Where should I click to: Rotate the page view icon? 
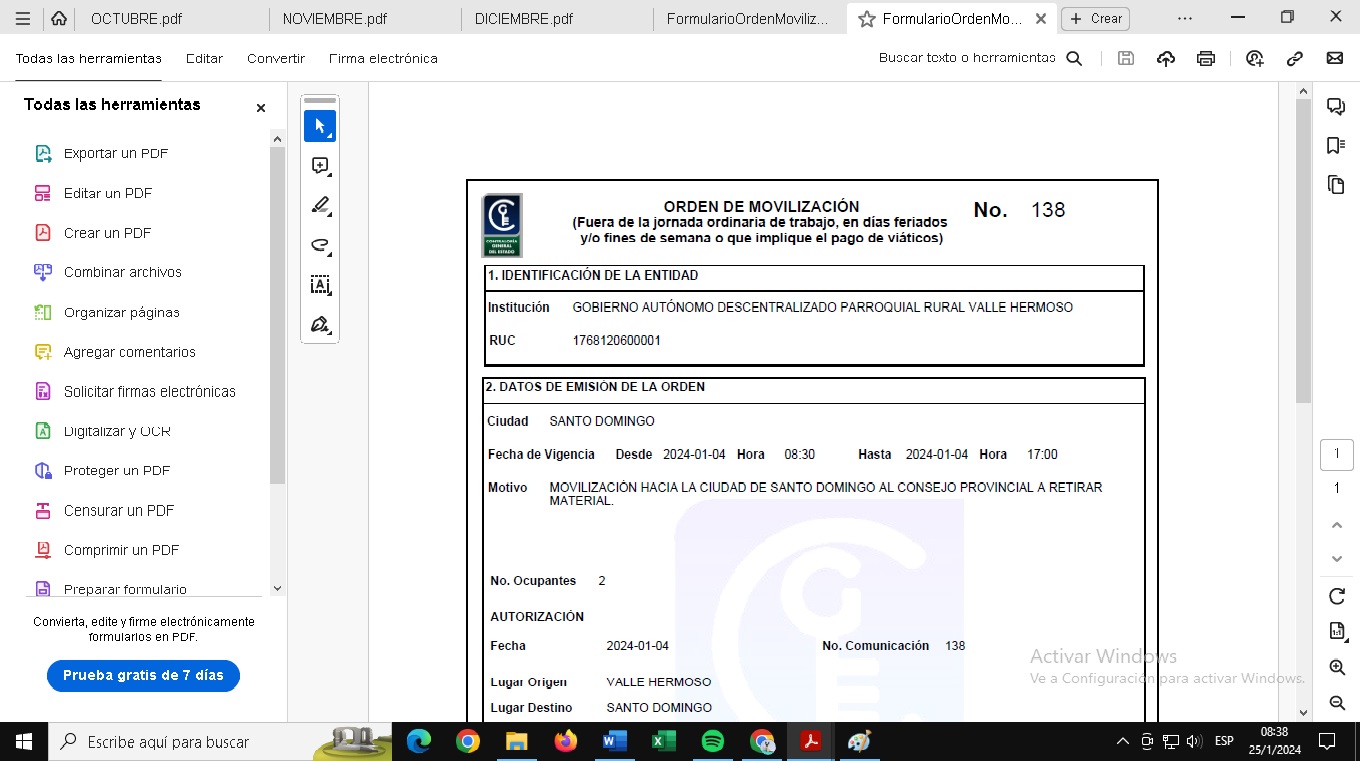pyautogui.click(x=1336, y=596)
